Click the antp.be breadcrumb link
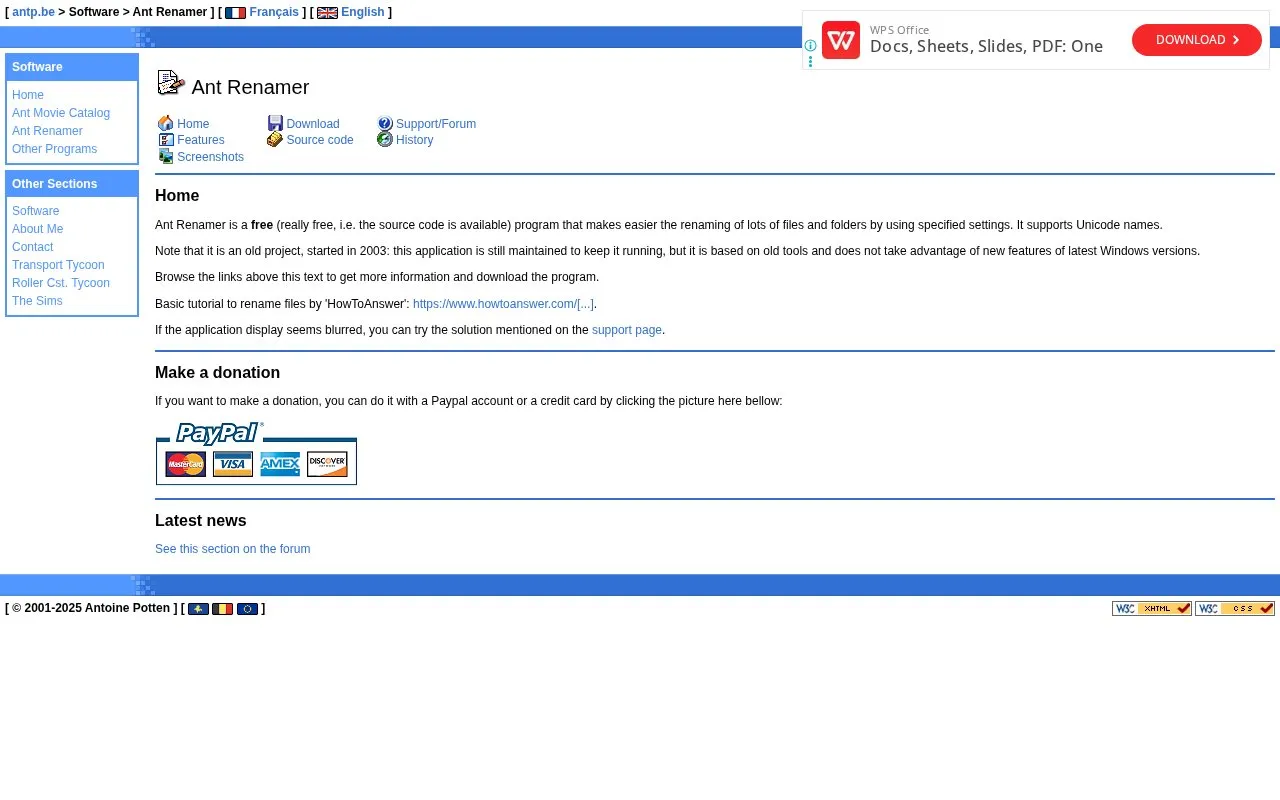 33,12
